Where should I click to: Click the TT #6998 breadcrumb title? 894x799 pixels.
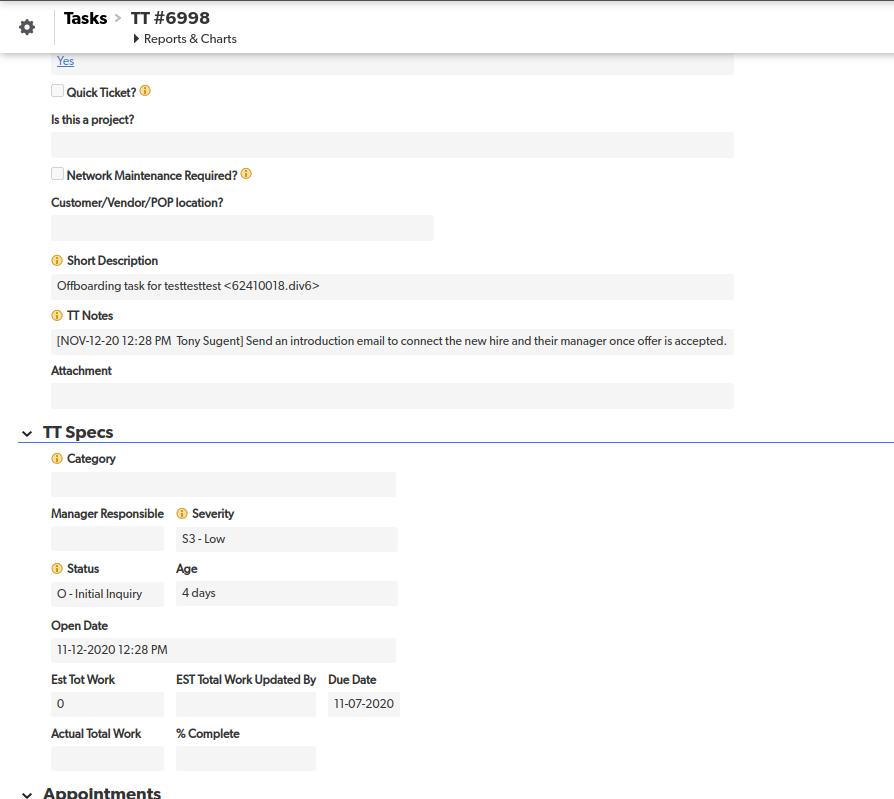(170, 18)
